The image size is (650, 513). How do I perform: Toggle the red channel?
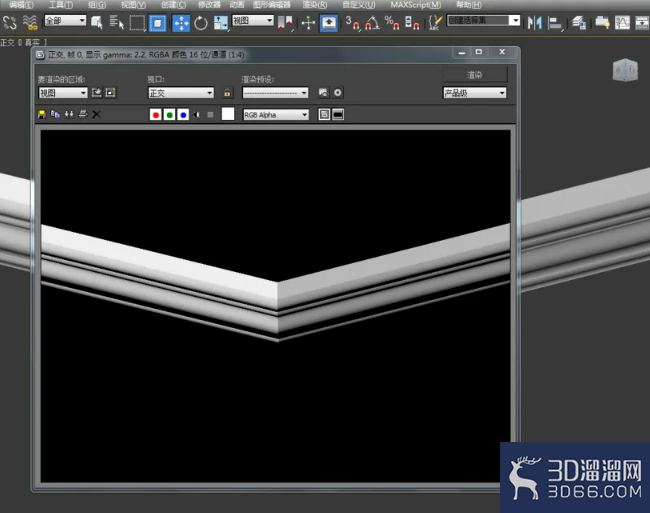[x=156, y=115]
